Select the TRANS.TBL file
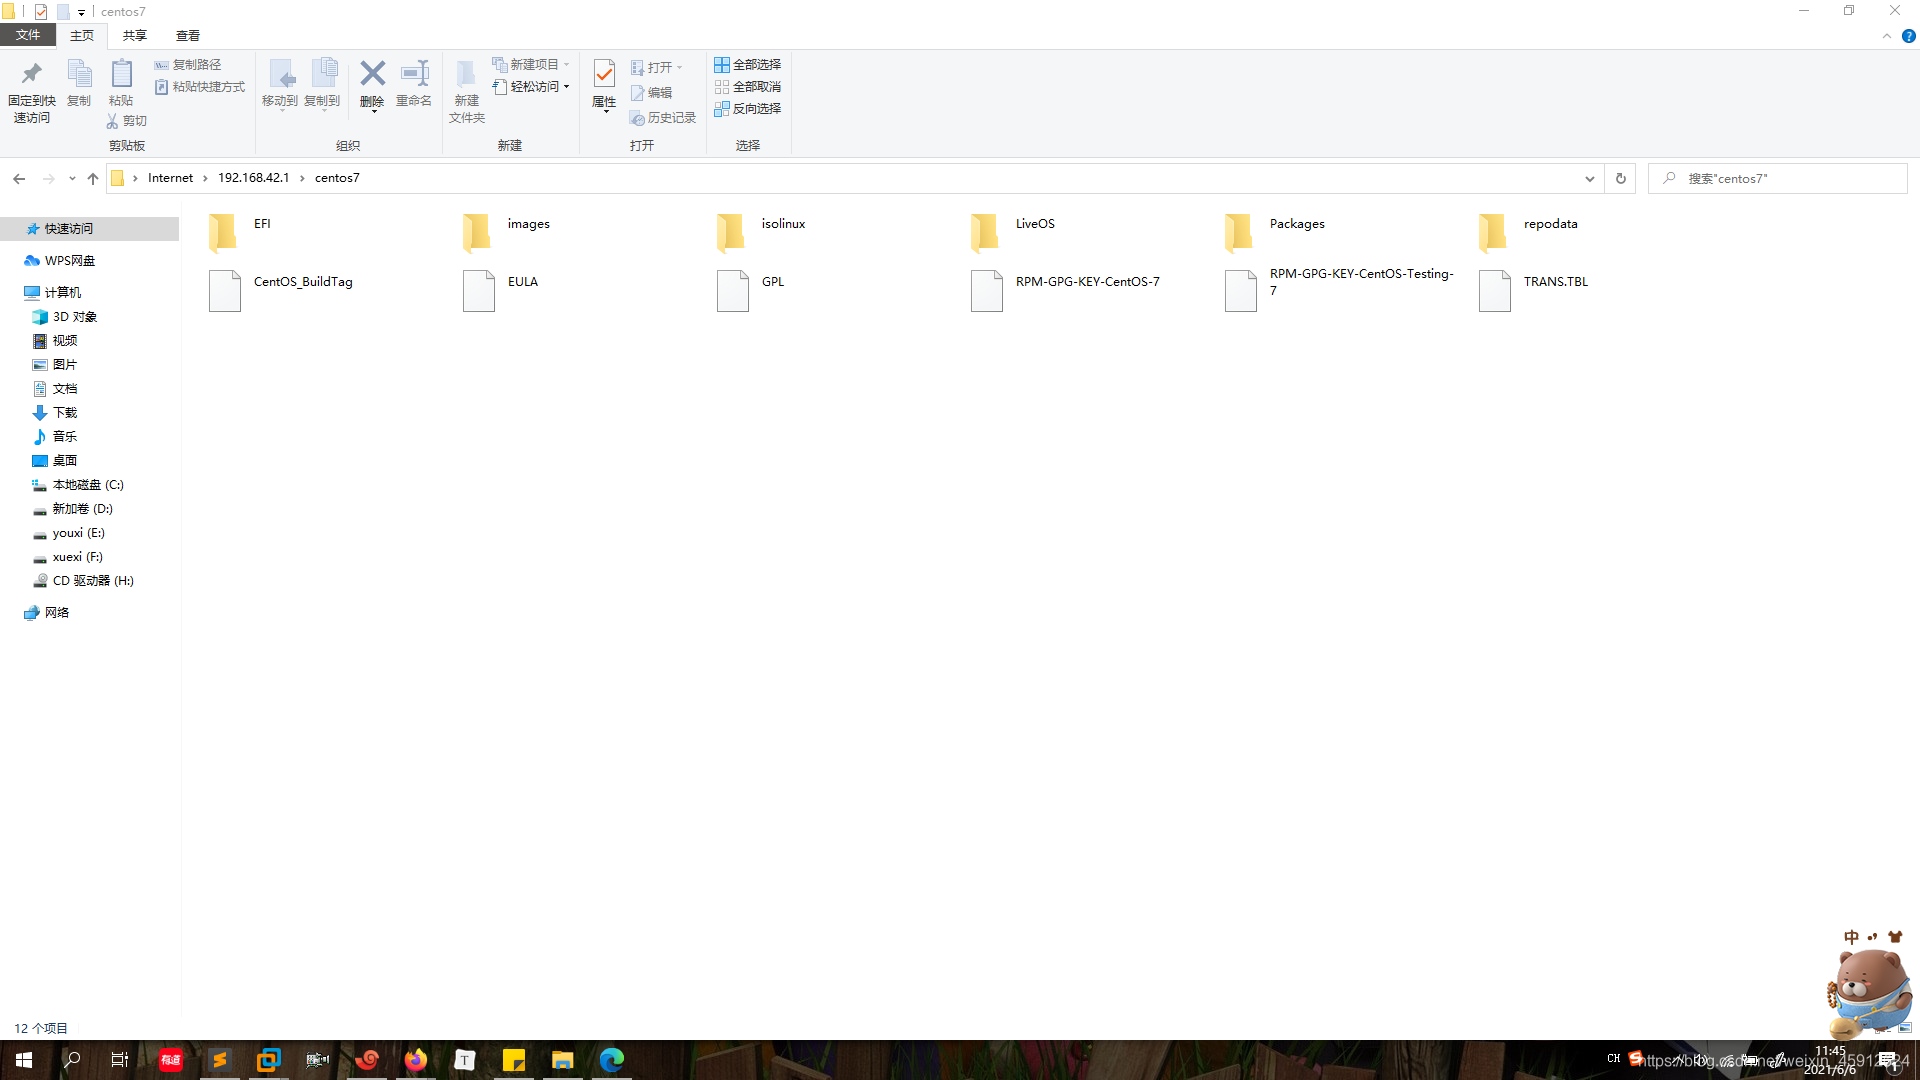 1535,290
